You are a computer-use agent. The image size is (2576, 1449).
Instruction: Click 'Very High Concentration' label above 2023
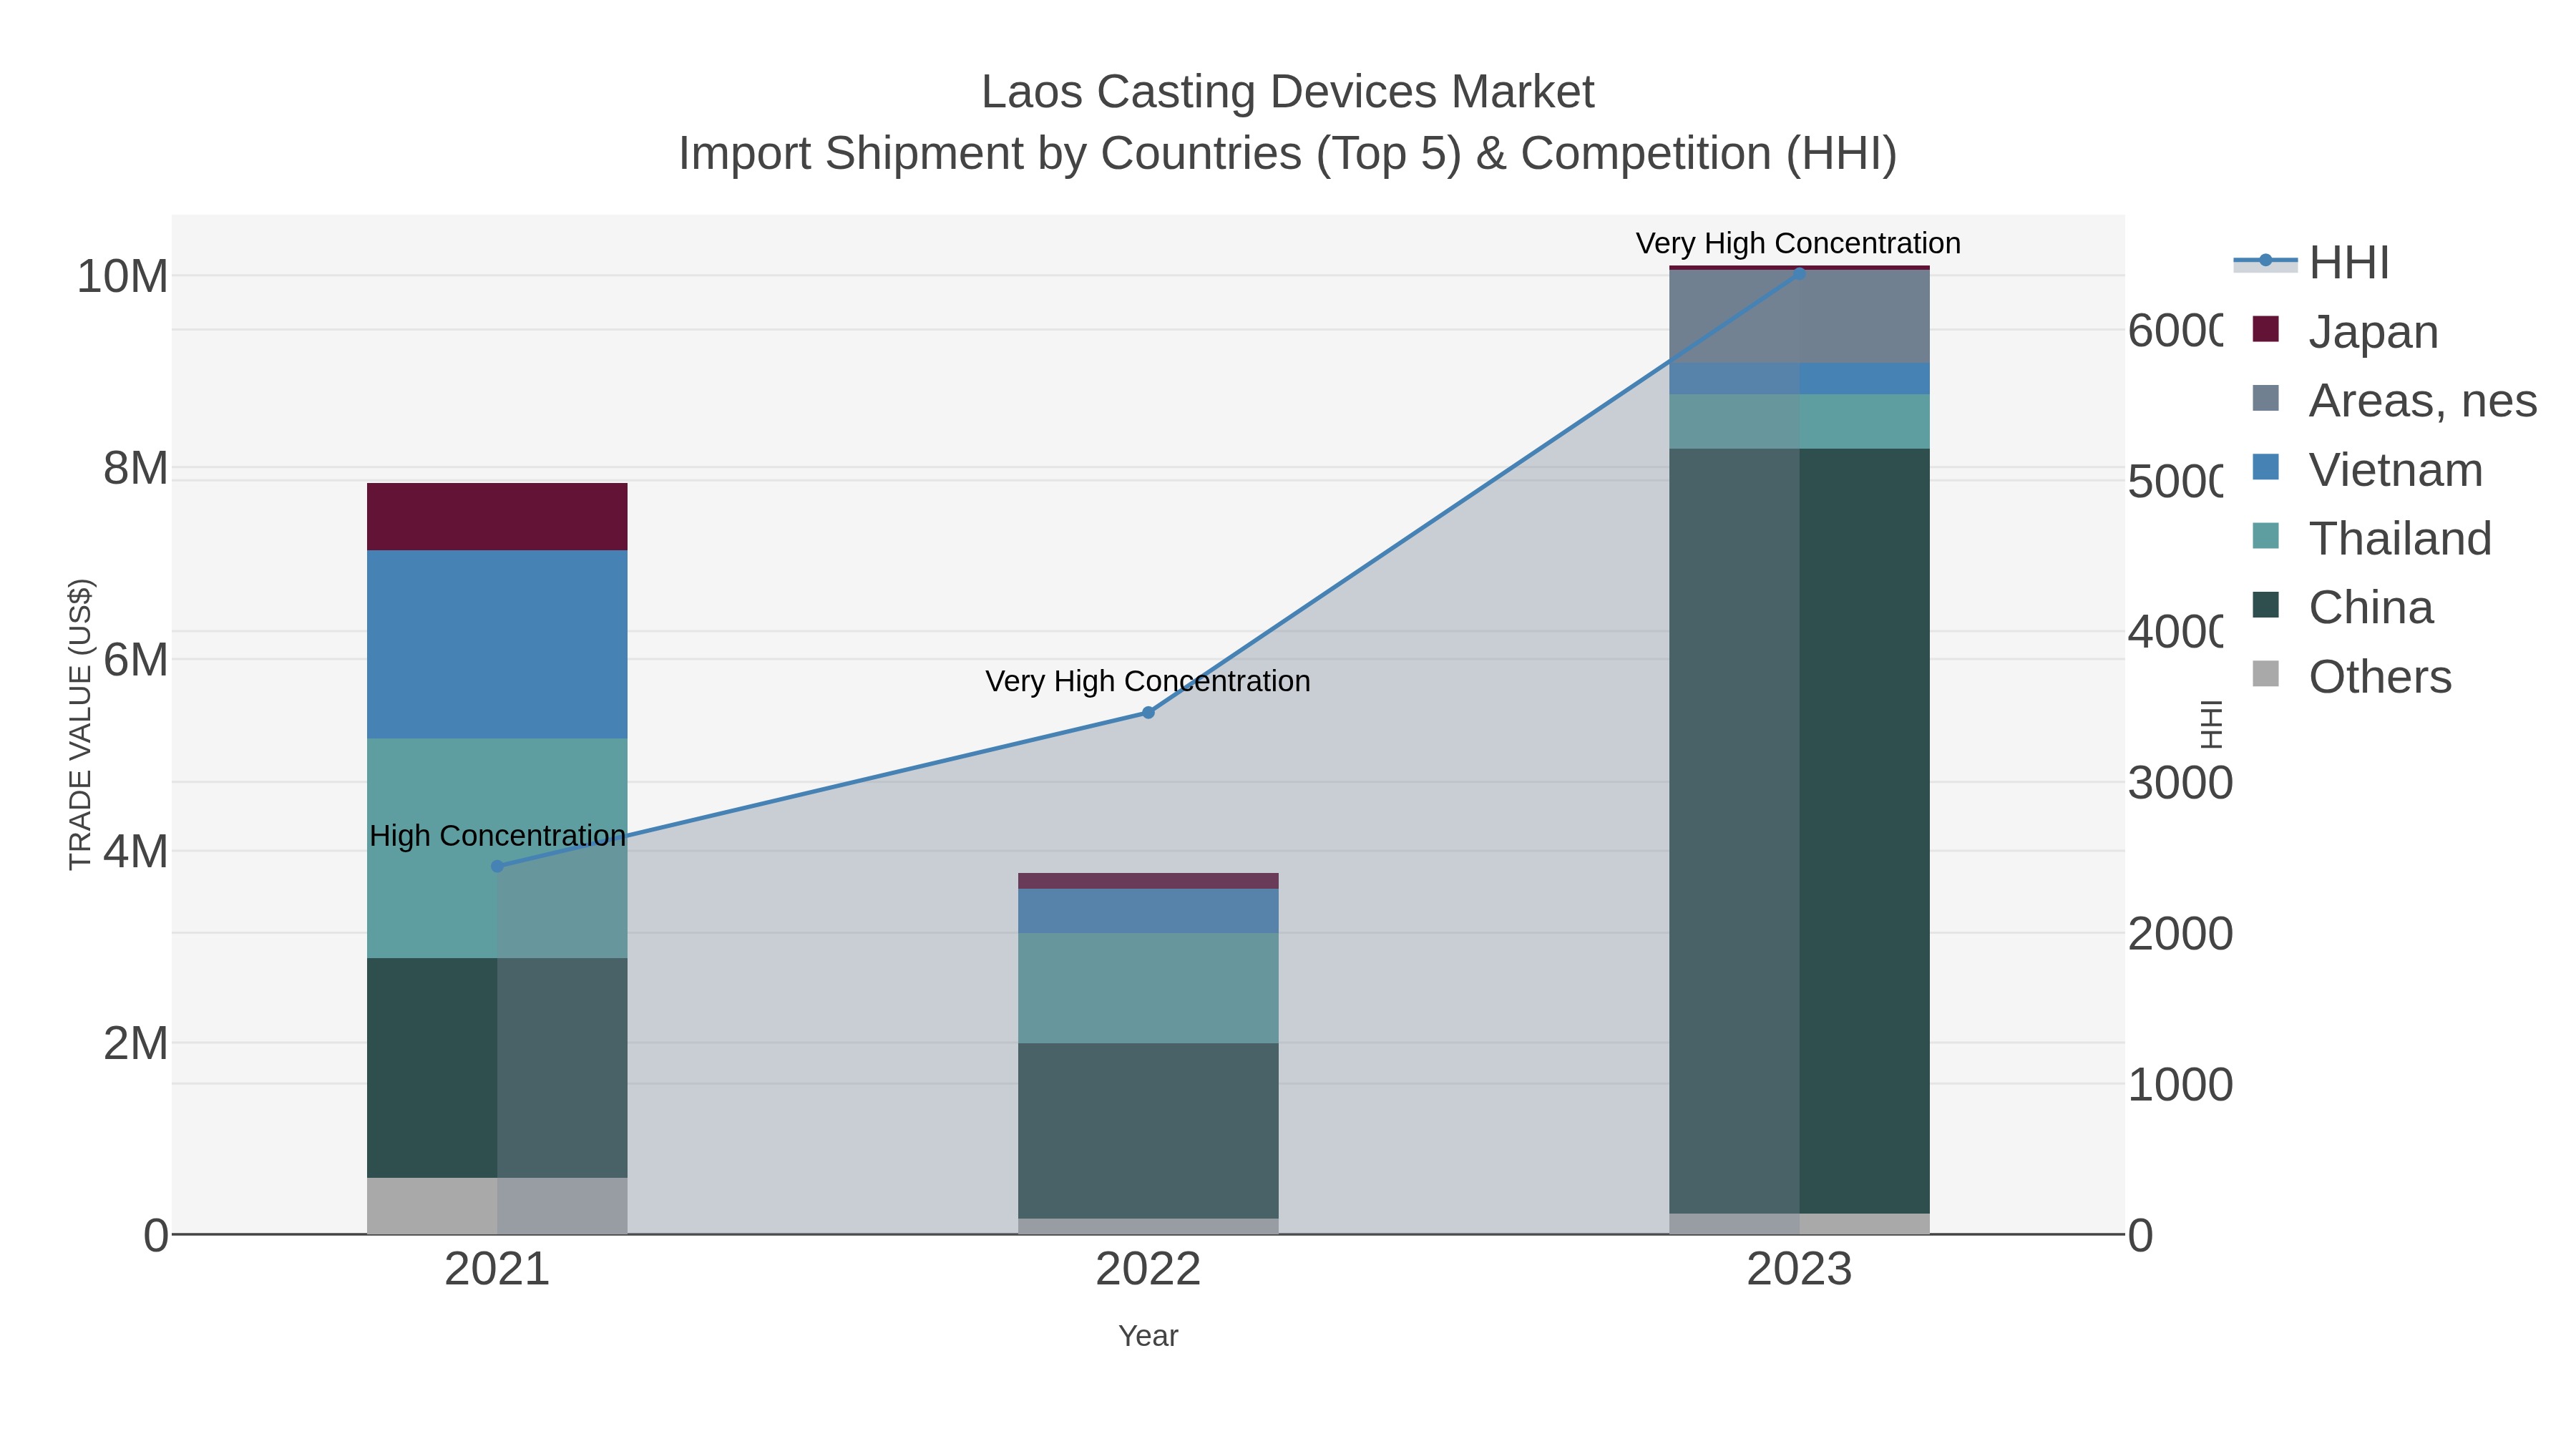(x=1798, y=243)
